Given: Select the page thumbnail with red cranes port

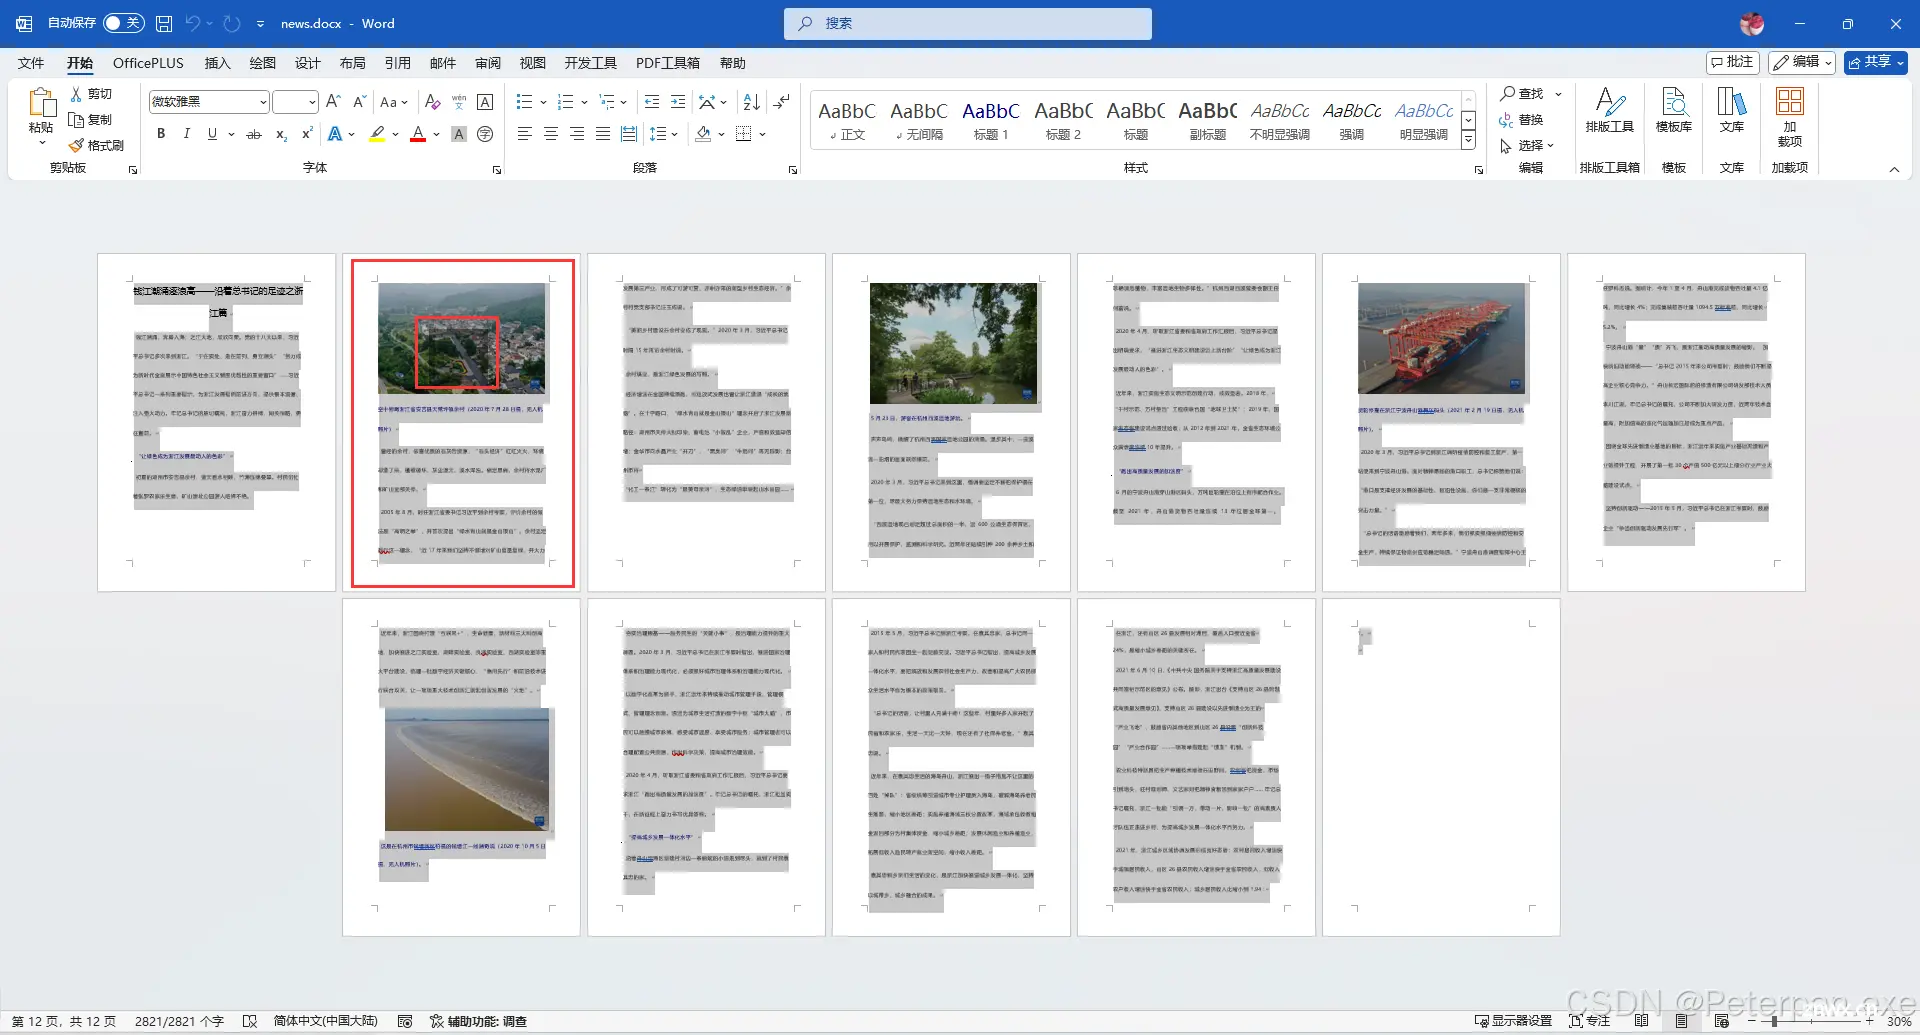Looking at the screenshot, I should pos(1441,422).
